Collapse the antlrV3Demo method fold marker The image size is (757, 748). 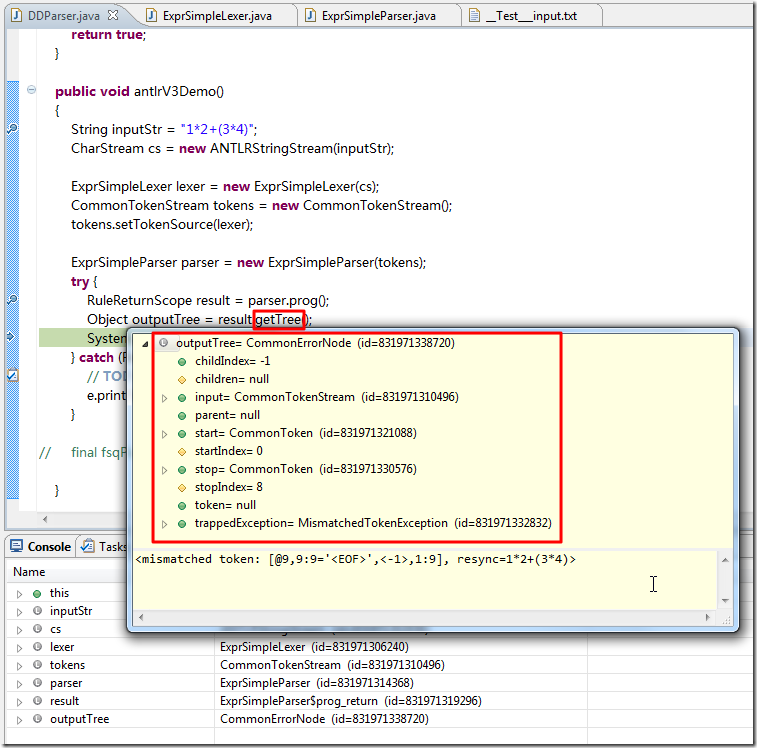coord(31,90)
